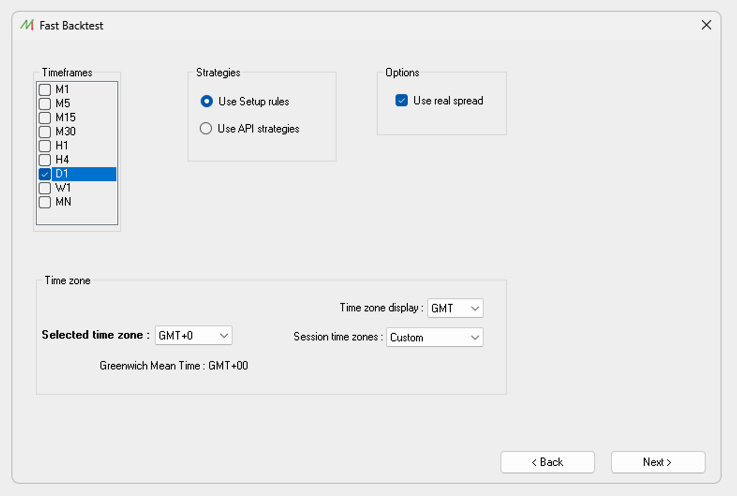737x496 pixels.
Task: Enable the W1 weekly timeframe
Action: (45, 188)
